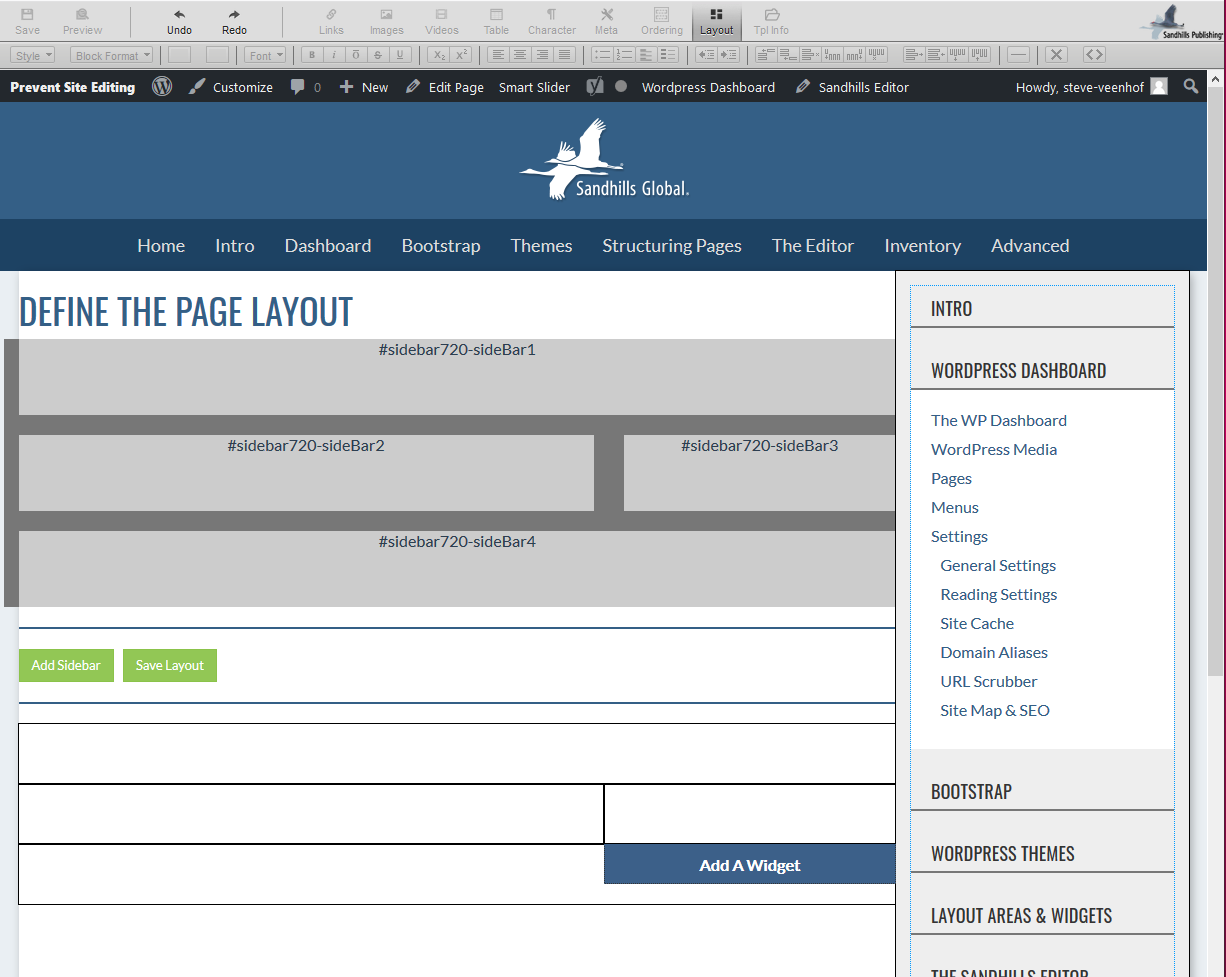Open the source code view icon
The image size is (1226, 977).
coord(1094,55)
